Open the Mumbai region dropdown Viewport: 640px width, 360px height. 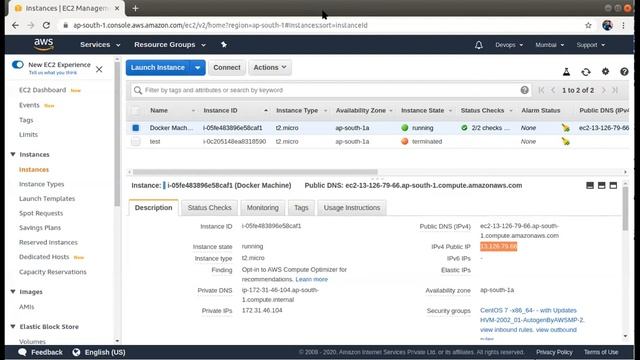pos(549,45)
